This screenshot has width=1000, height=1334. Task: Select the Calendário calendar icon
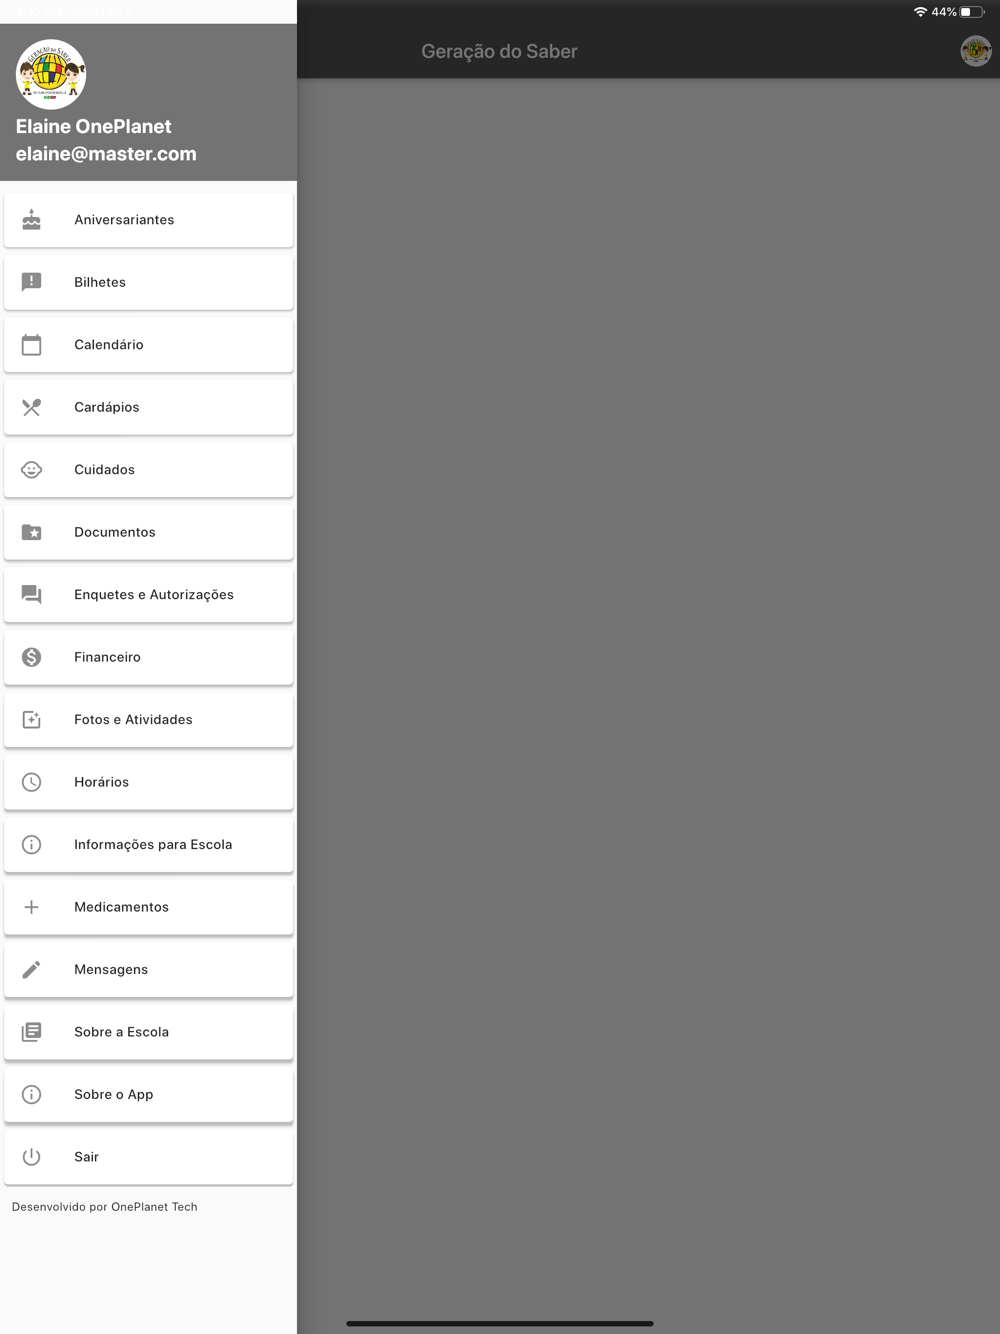click(x=32, y=345)
